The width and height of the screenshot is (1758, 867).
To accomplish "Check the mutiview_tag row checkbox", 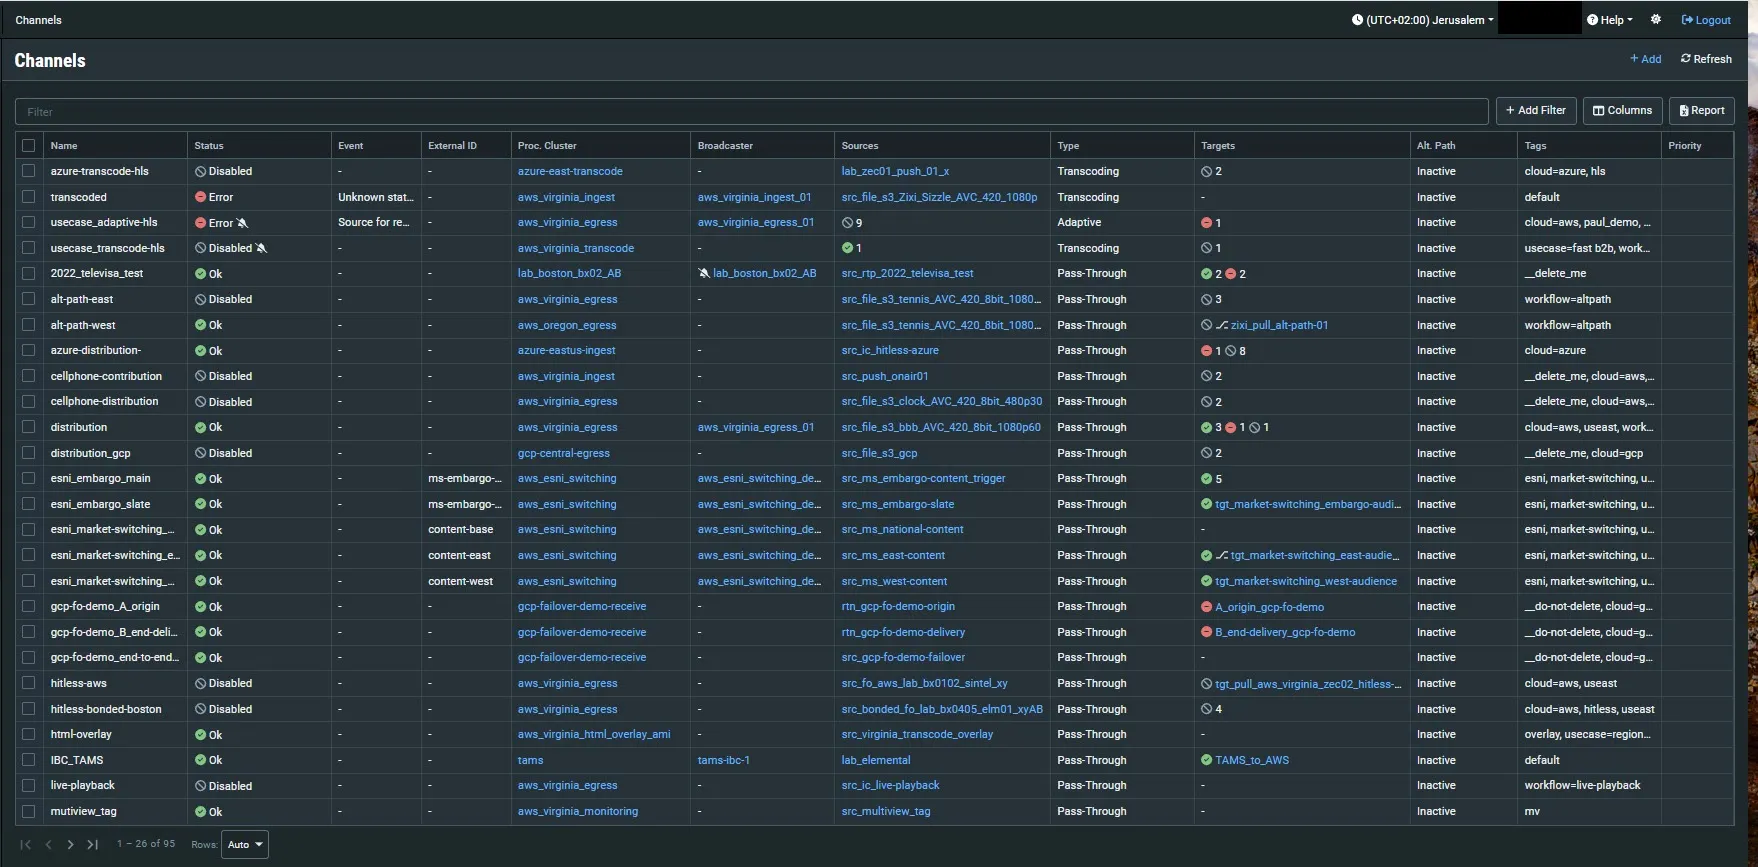I will (x=28, y=812).
